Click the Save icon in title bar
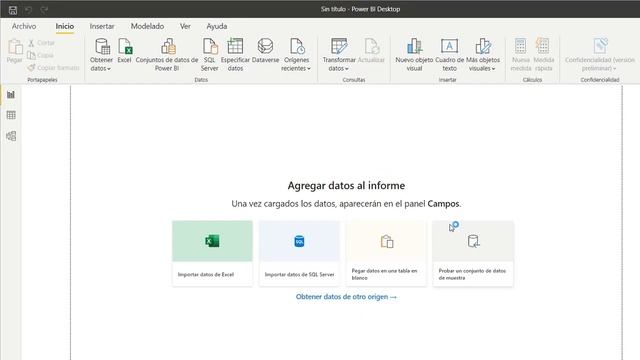 13,10
